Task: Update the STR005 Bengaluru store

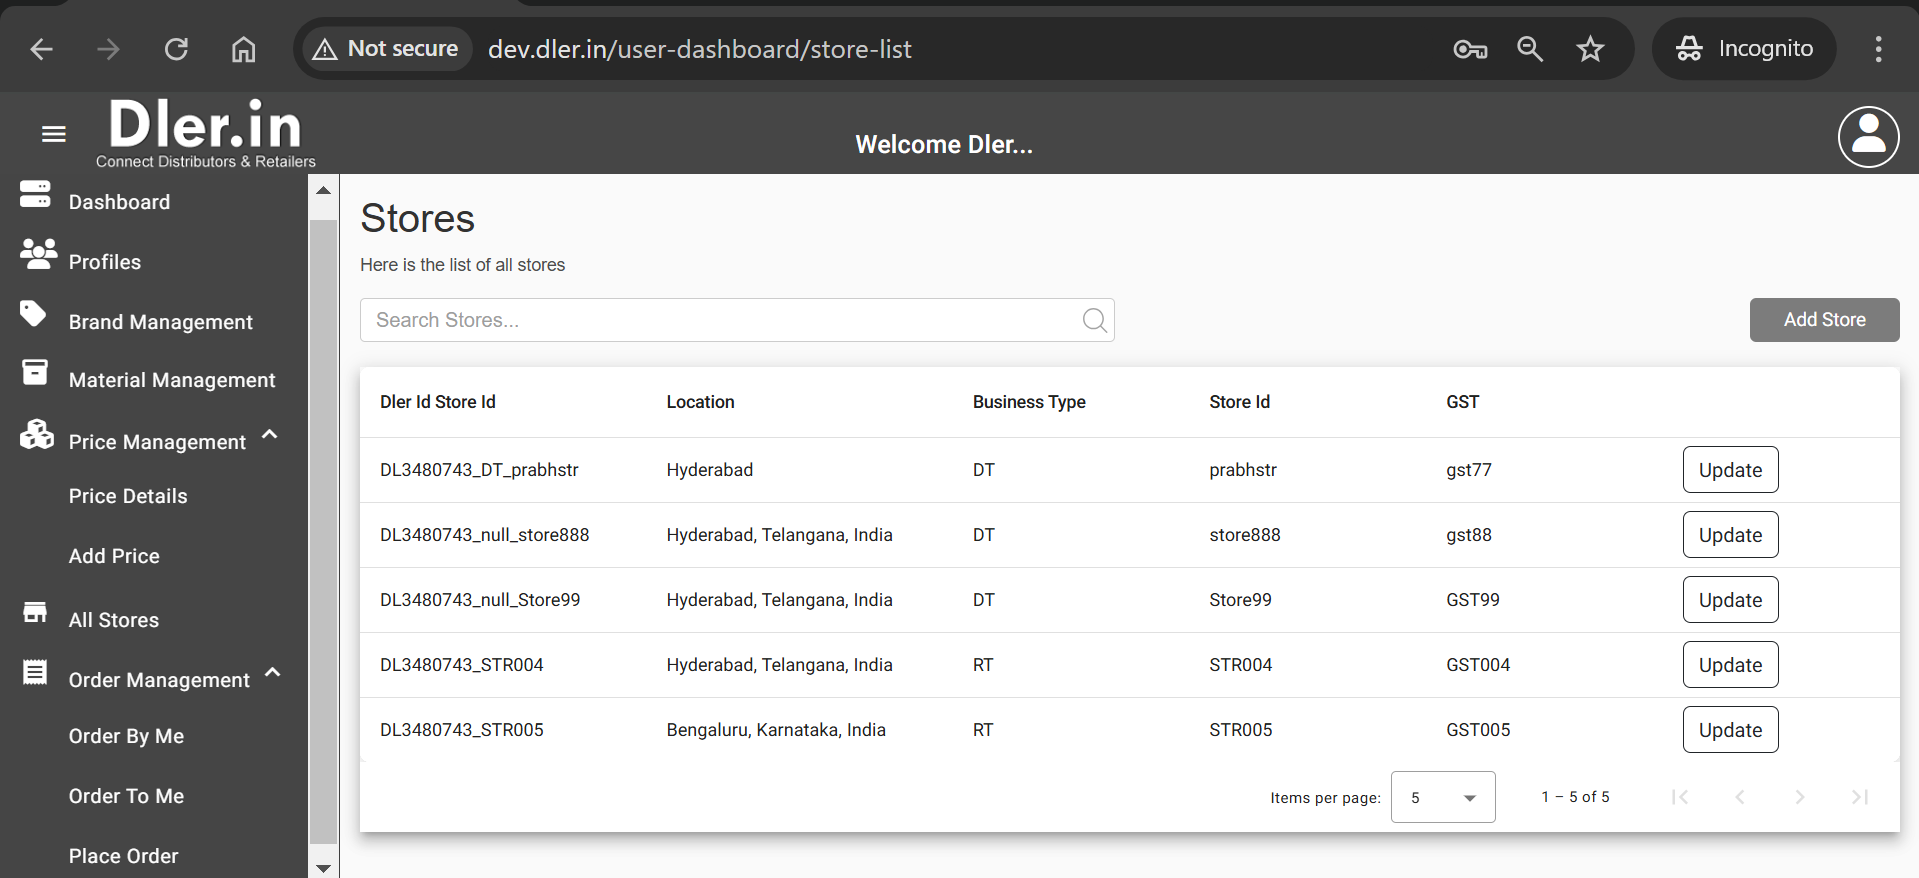Action: [x=1729, y=730]
